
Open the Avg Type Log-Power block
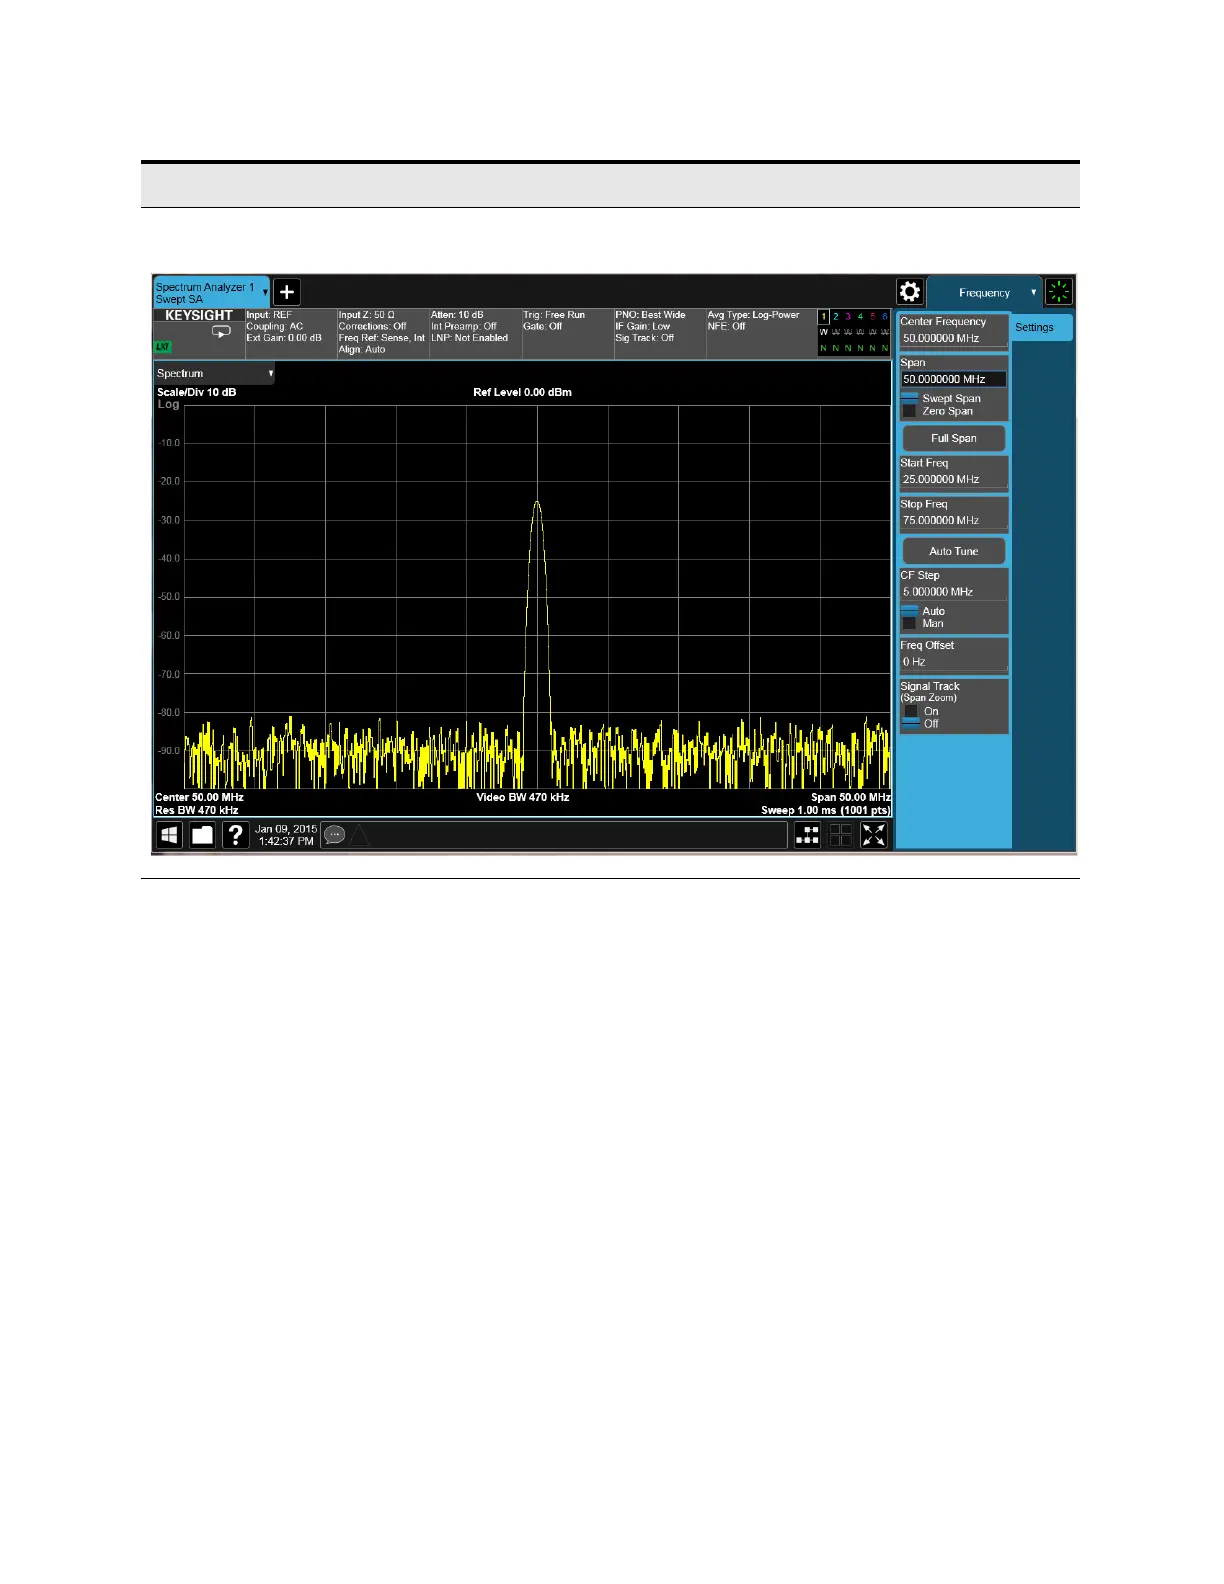point(760,333)
